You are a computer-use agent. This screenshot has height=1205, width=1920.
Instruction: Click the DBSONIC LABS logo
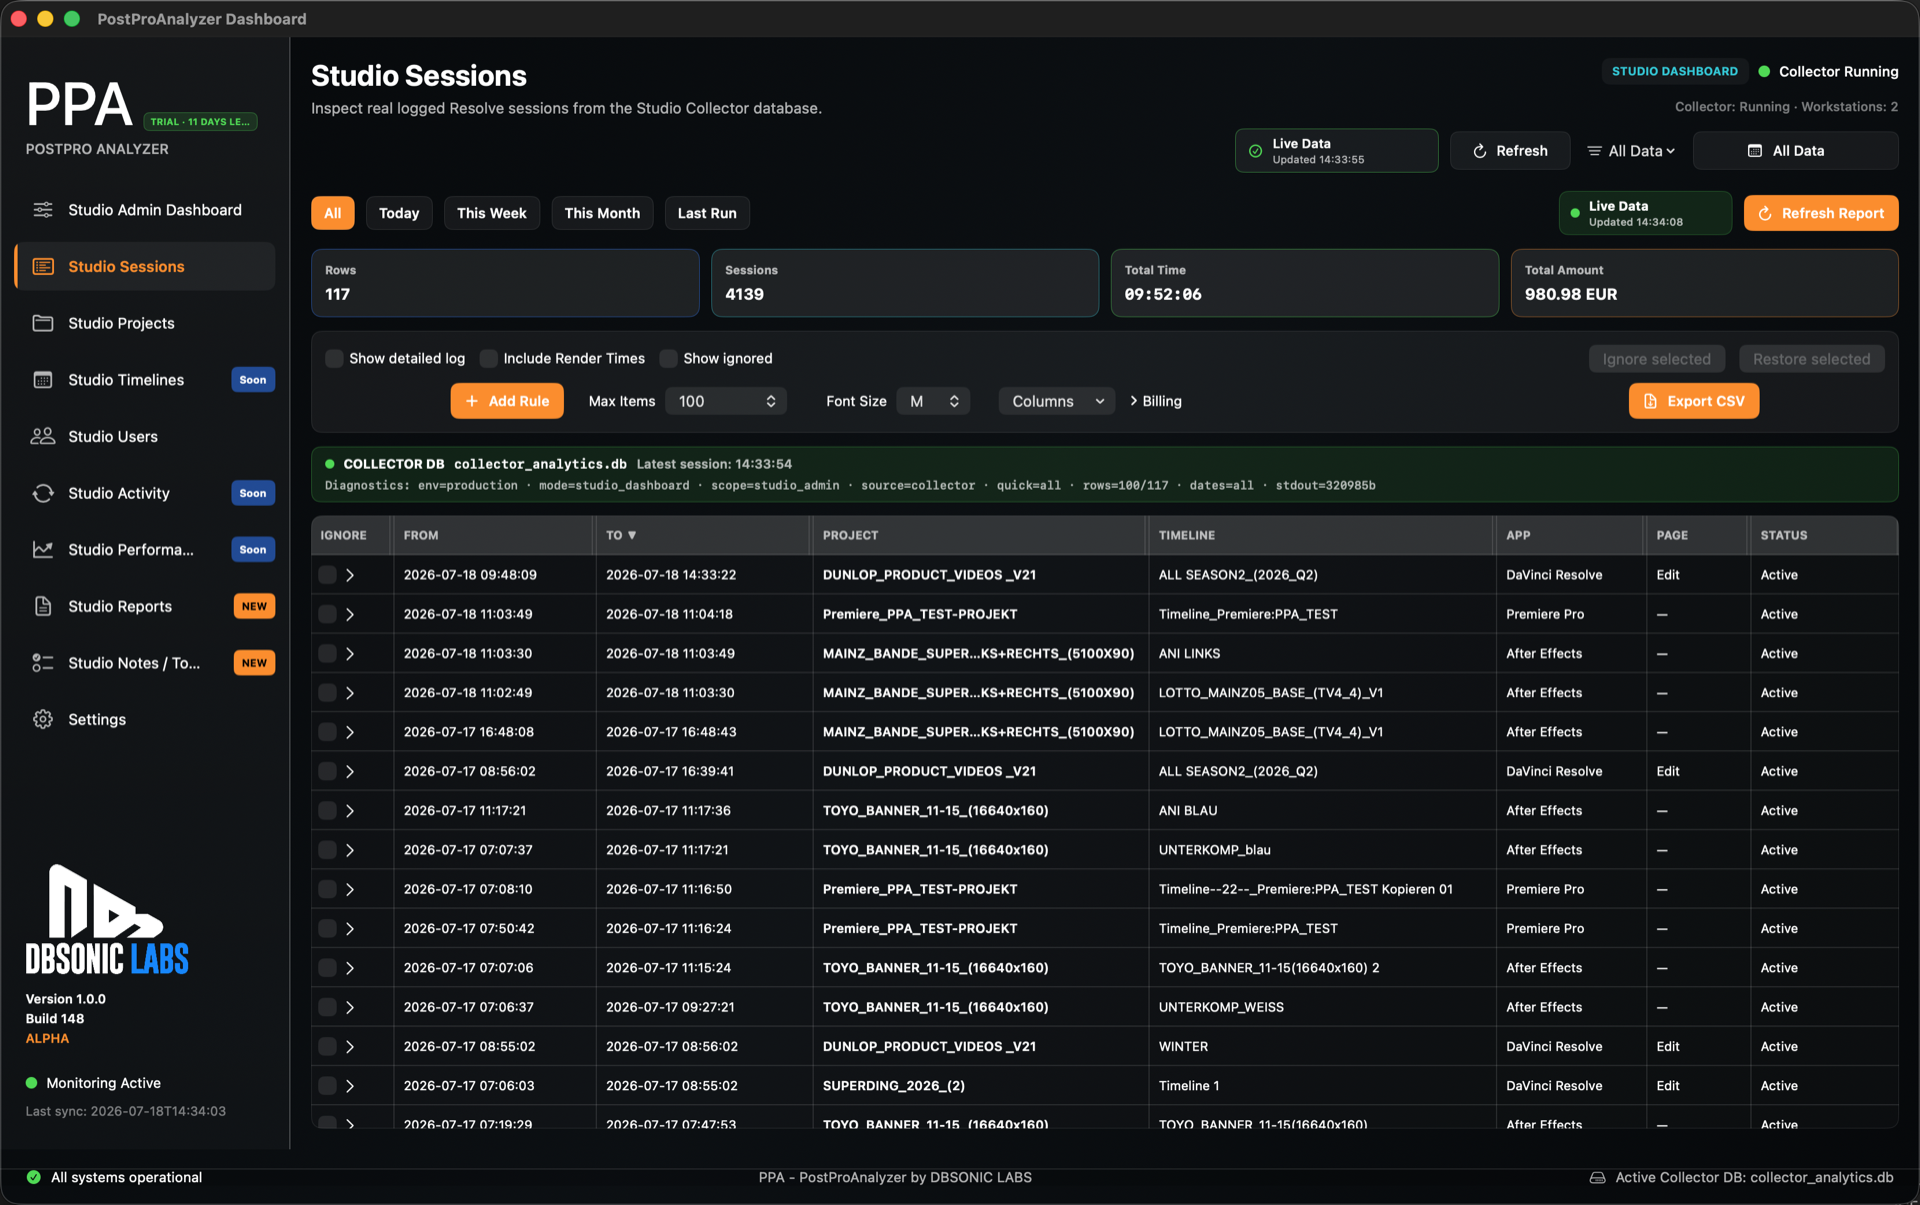click(x=106, y=920)
